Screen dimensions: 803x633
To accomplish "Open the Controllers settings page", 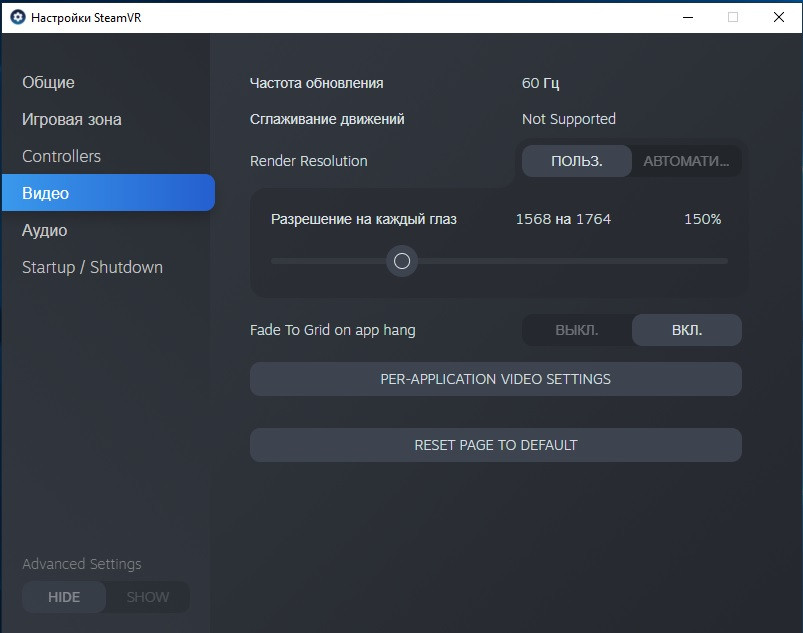I will (x=62, y=156).
